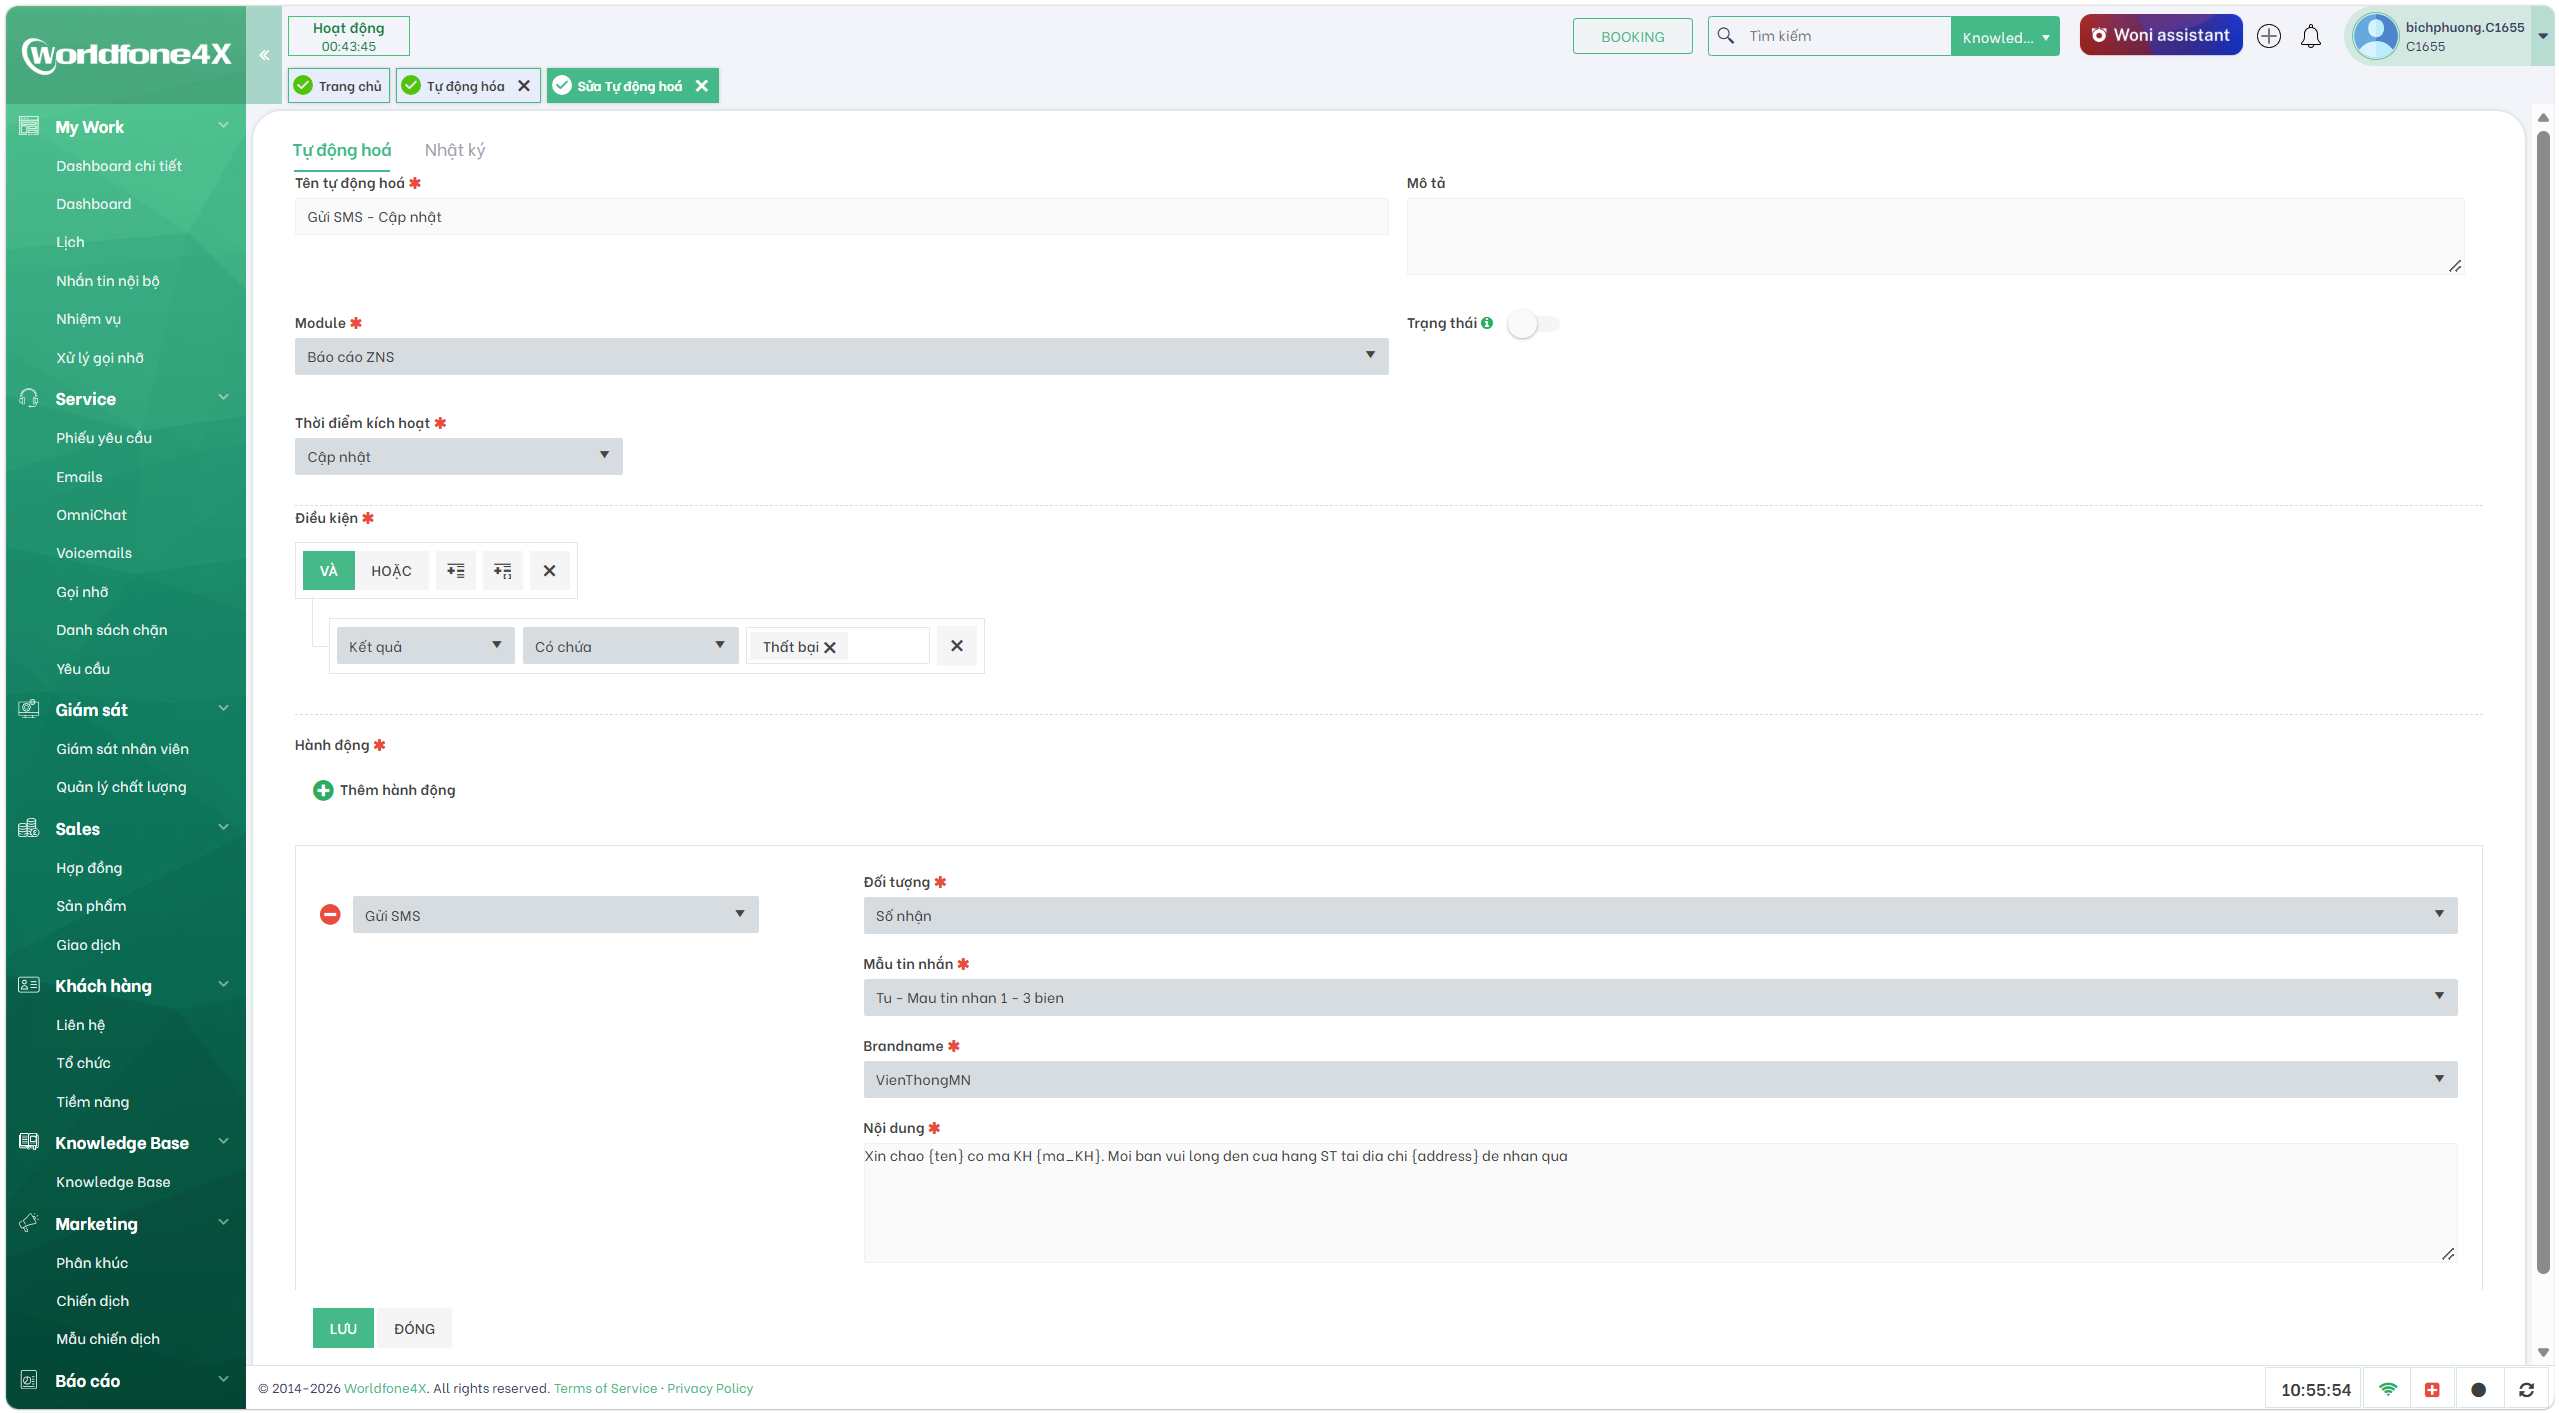The image size is (2559, 1413).
Task: Remove the Thất bại tag
Action: (x=829, y=647)
